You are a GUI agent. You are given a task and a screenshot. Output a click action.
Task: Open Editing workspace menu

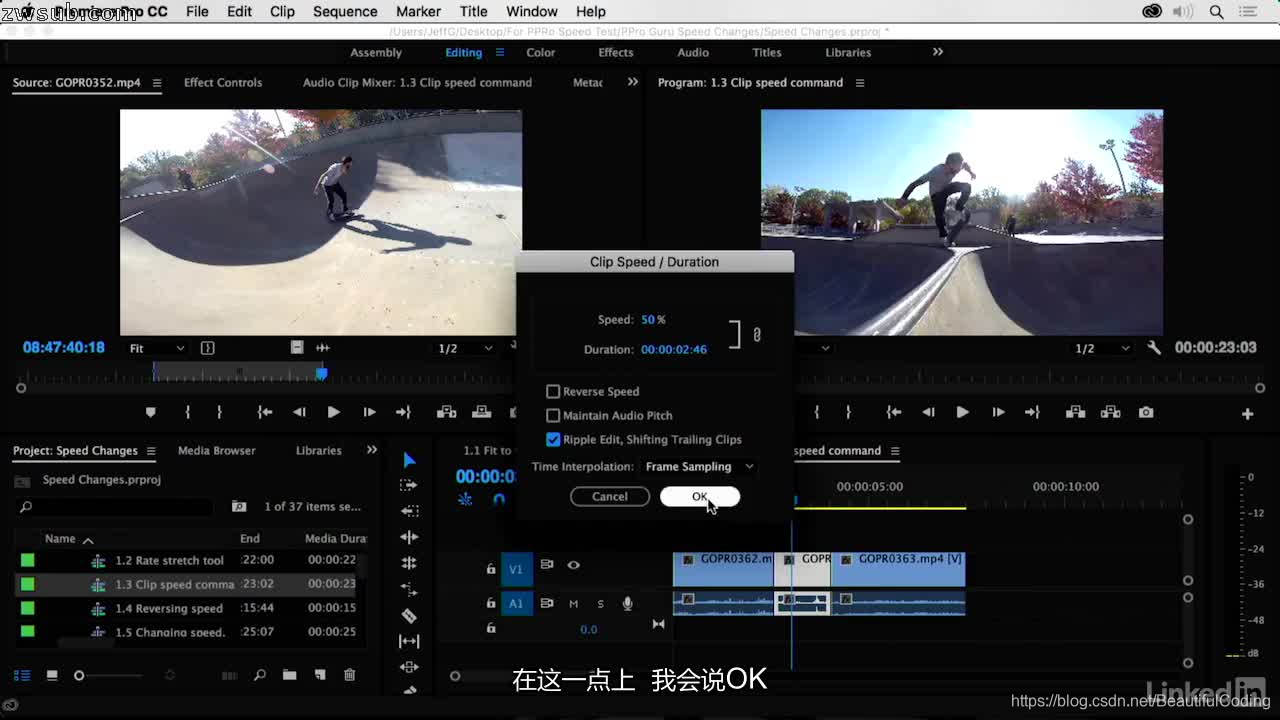[x=500, y=52]
